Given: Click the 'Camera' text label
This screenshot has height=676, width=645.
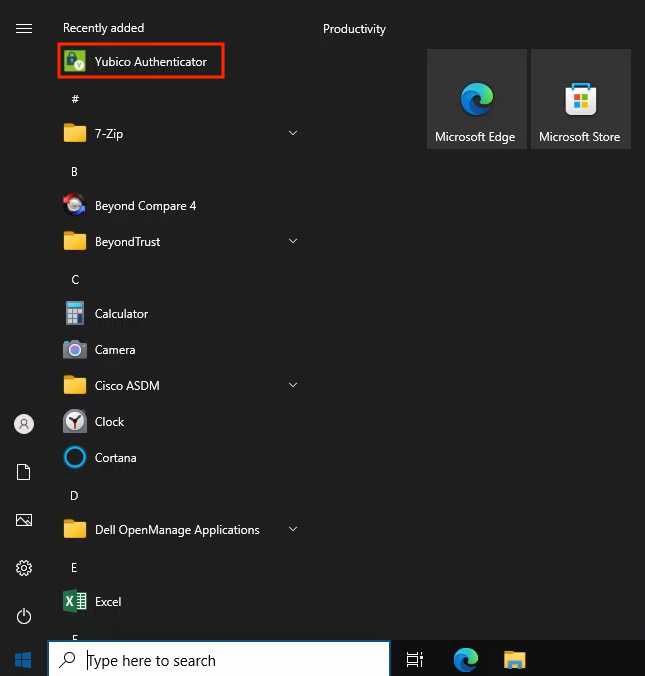Looking at the screenshot, I should point(115,350).
